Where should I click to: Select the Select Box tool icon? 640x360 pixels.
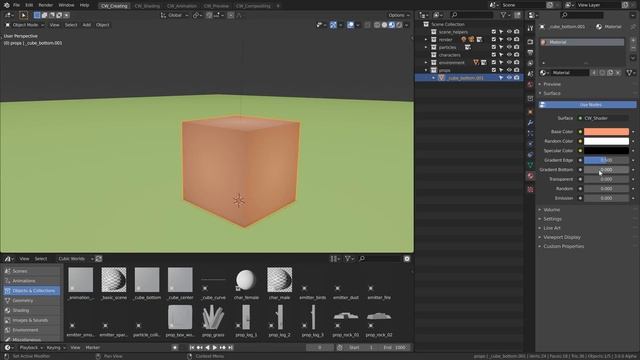23,15
